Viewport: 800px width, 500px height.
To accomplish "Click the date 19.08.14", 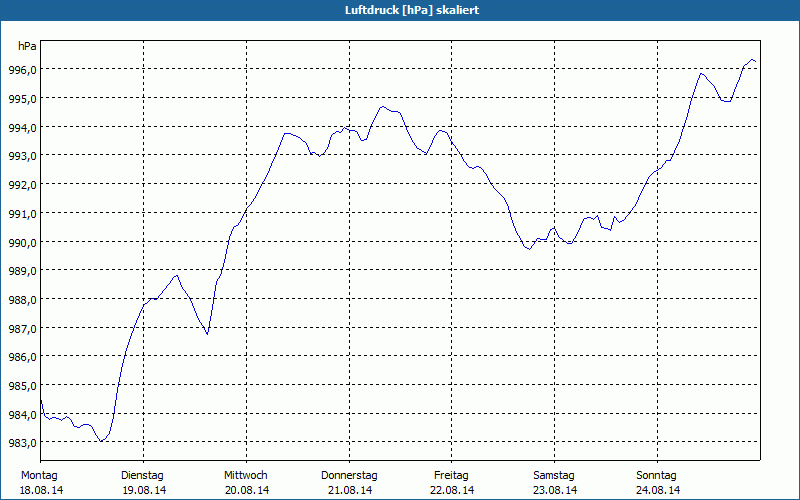I will pos(144,491).
